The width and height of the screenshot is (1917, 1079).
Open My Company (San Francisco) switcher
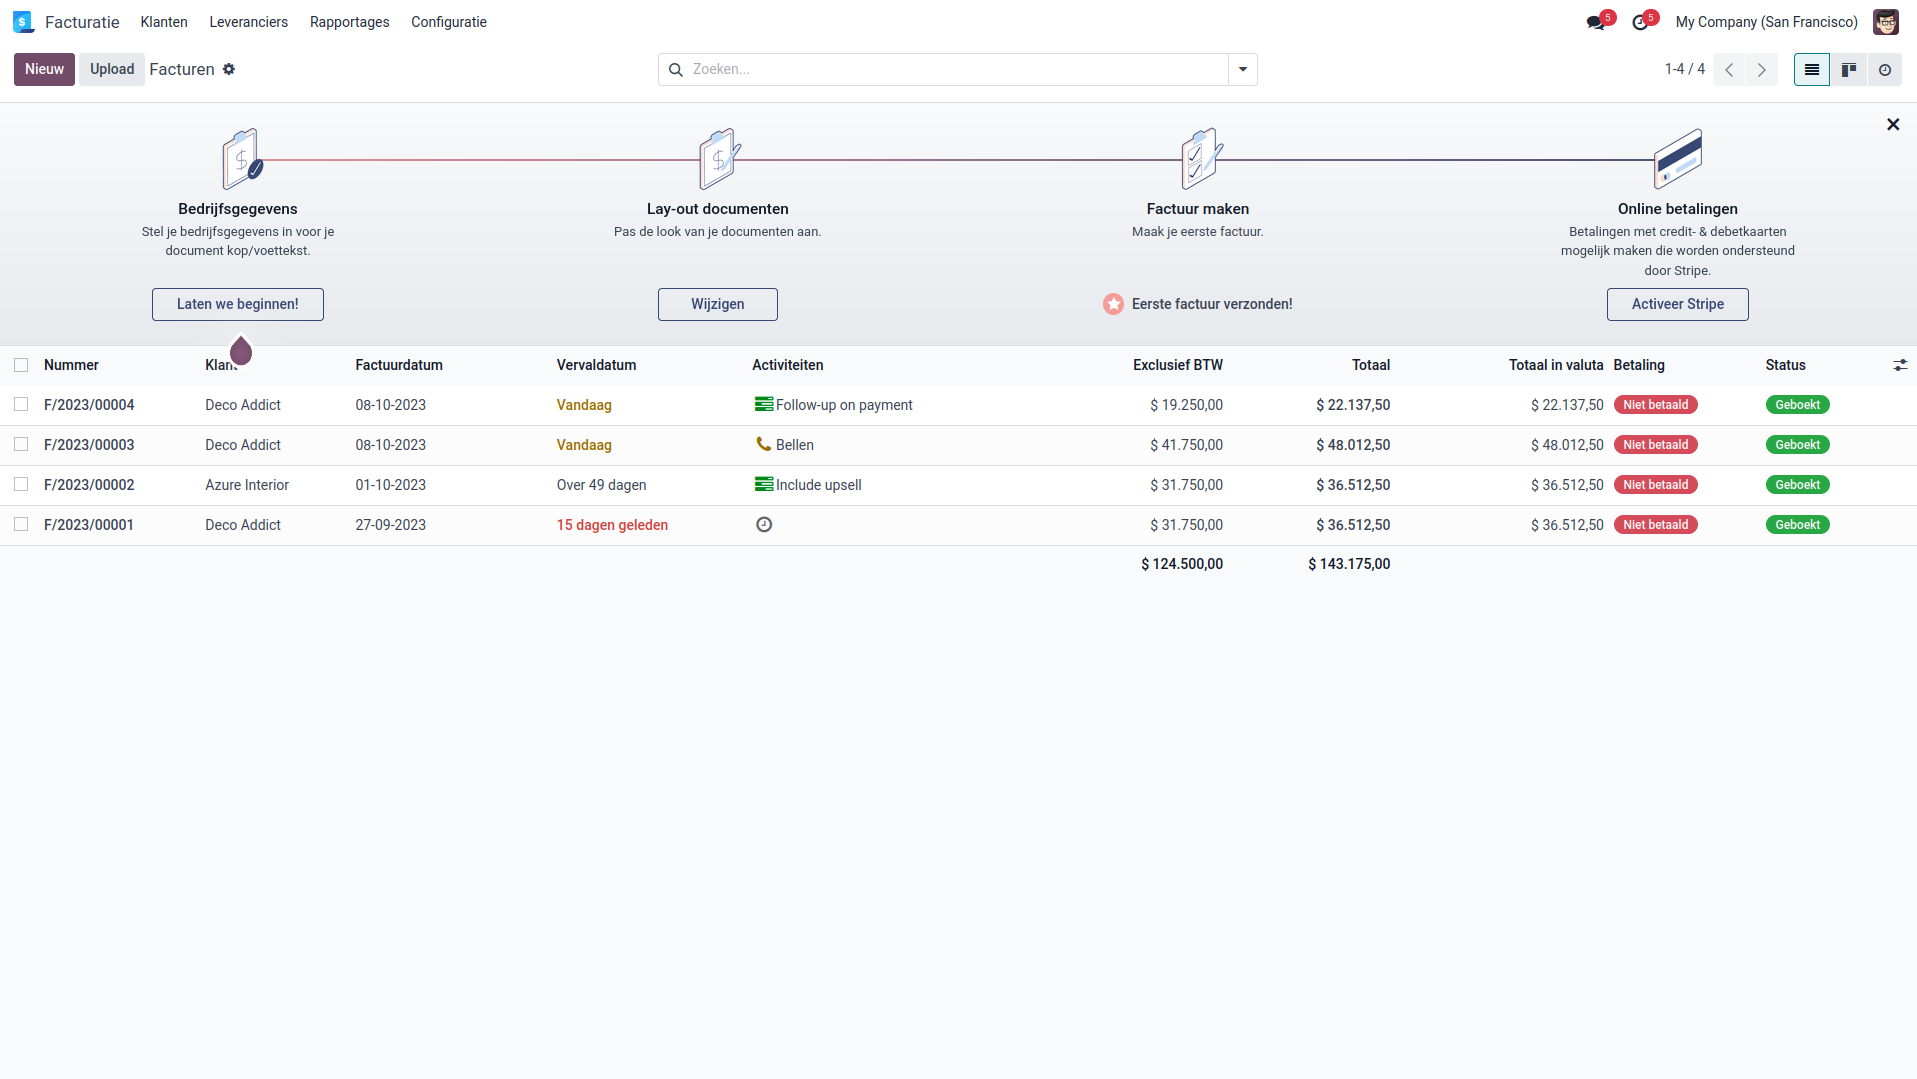pos(1766,22)
